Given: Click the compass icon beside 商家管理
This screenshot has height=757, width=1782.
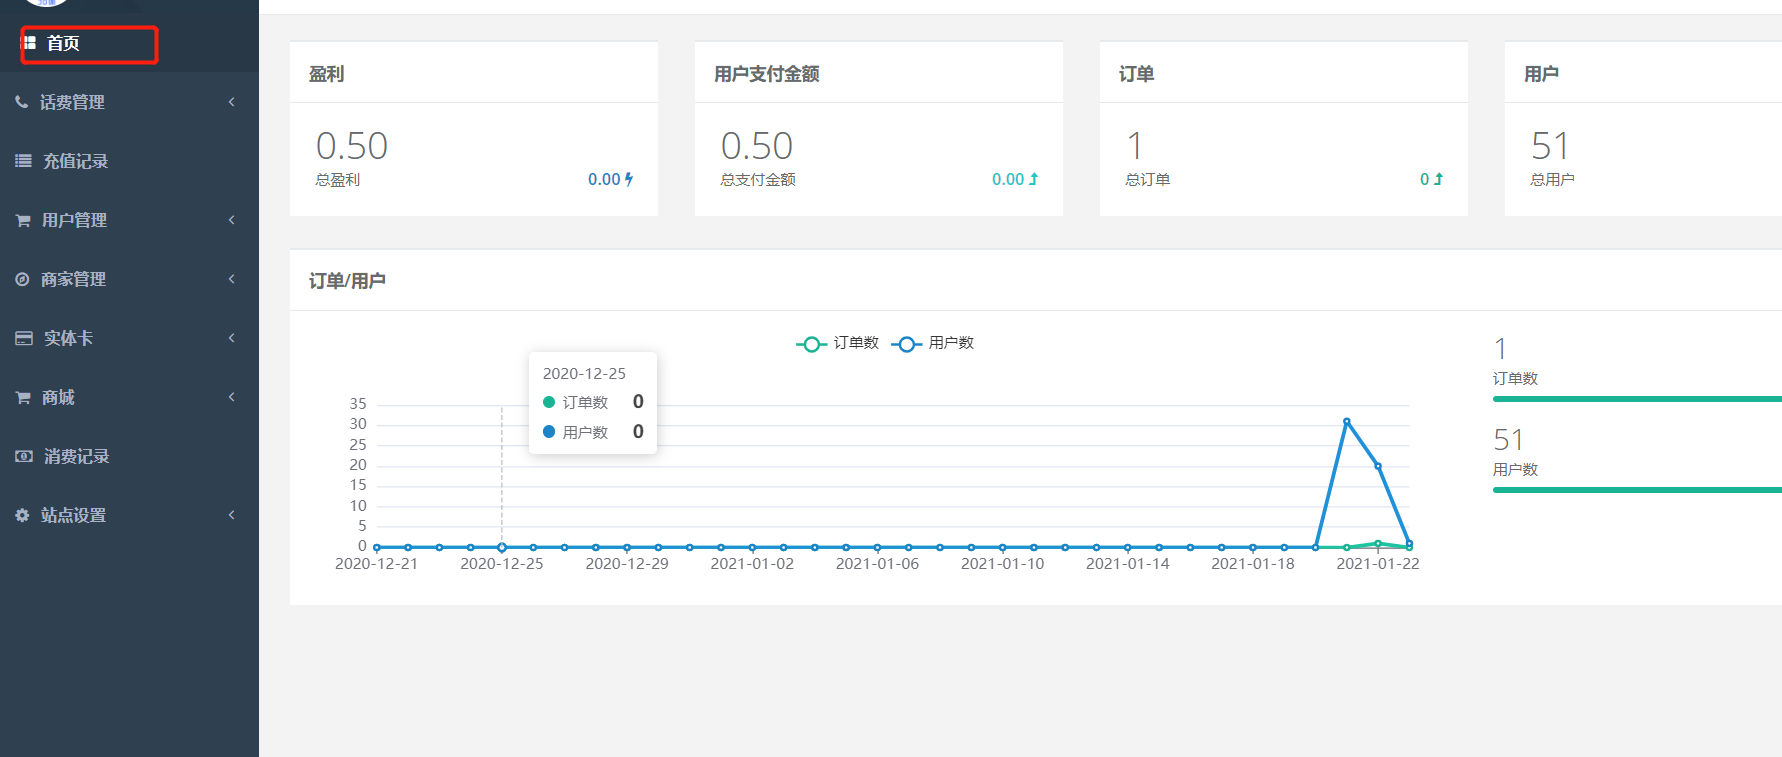Looking at the screenshot, I should [22, 279].
